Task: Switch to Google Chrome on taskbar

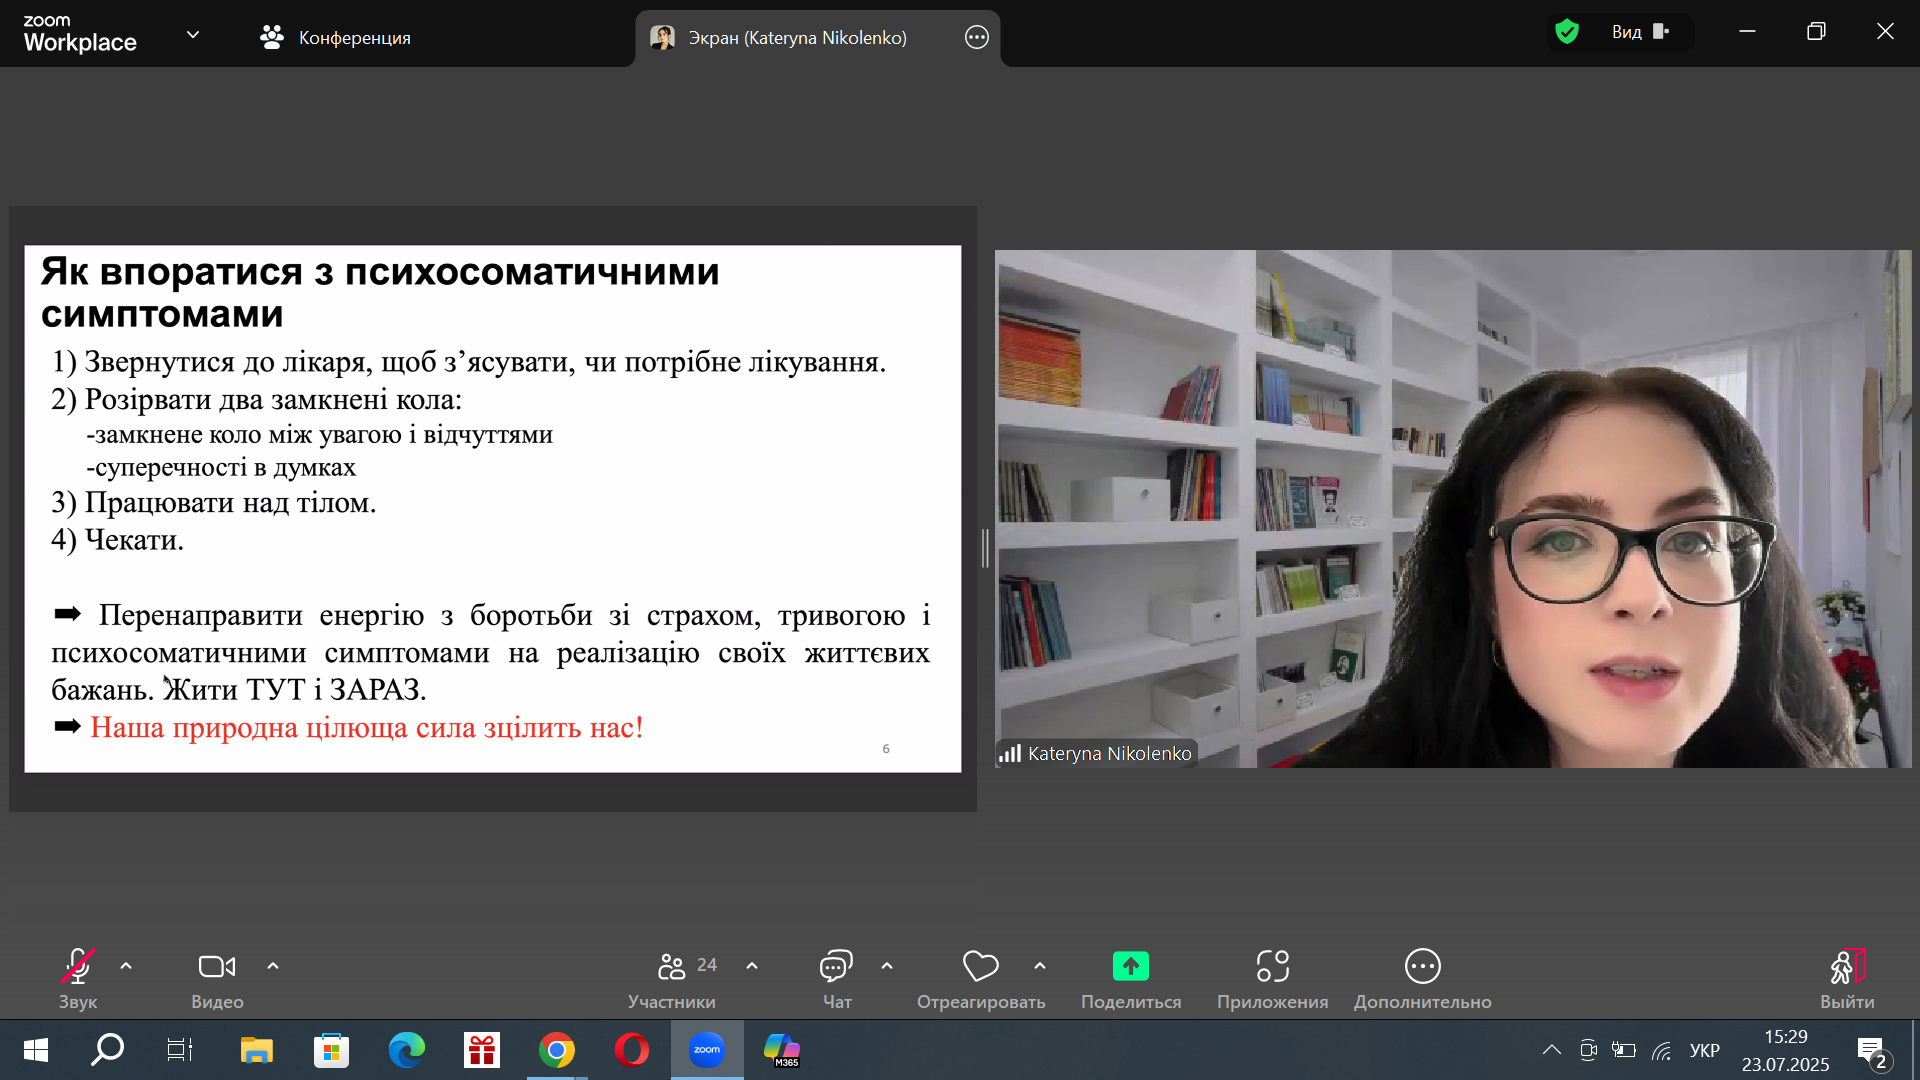Action: 557,1050
